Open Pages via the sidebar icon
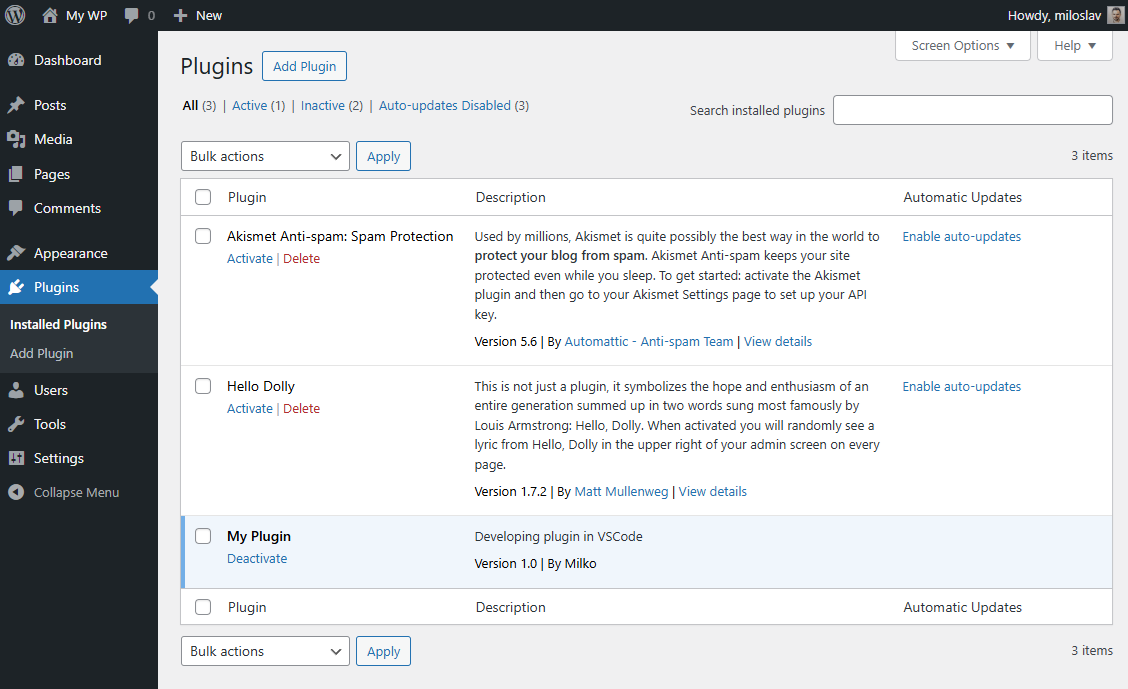This screenshot has width=1128, height=689. [x=18, y=174]
